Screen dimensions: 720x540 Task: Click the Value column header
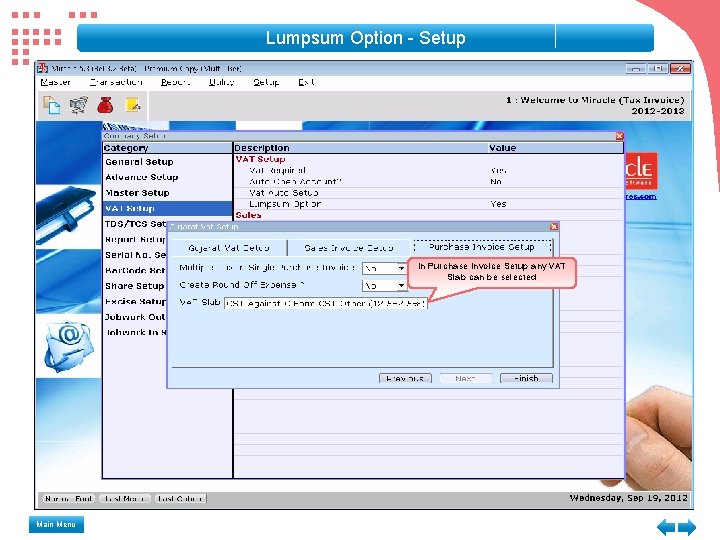556,148
